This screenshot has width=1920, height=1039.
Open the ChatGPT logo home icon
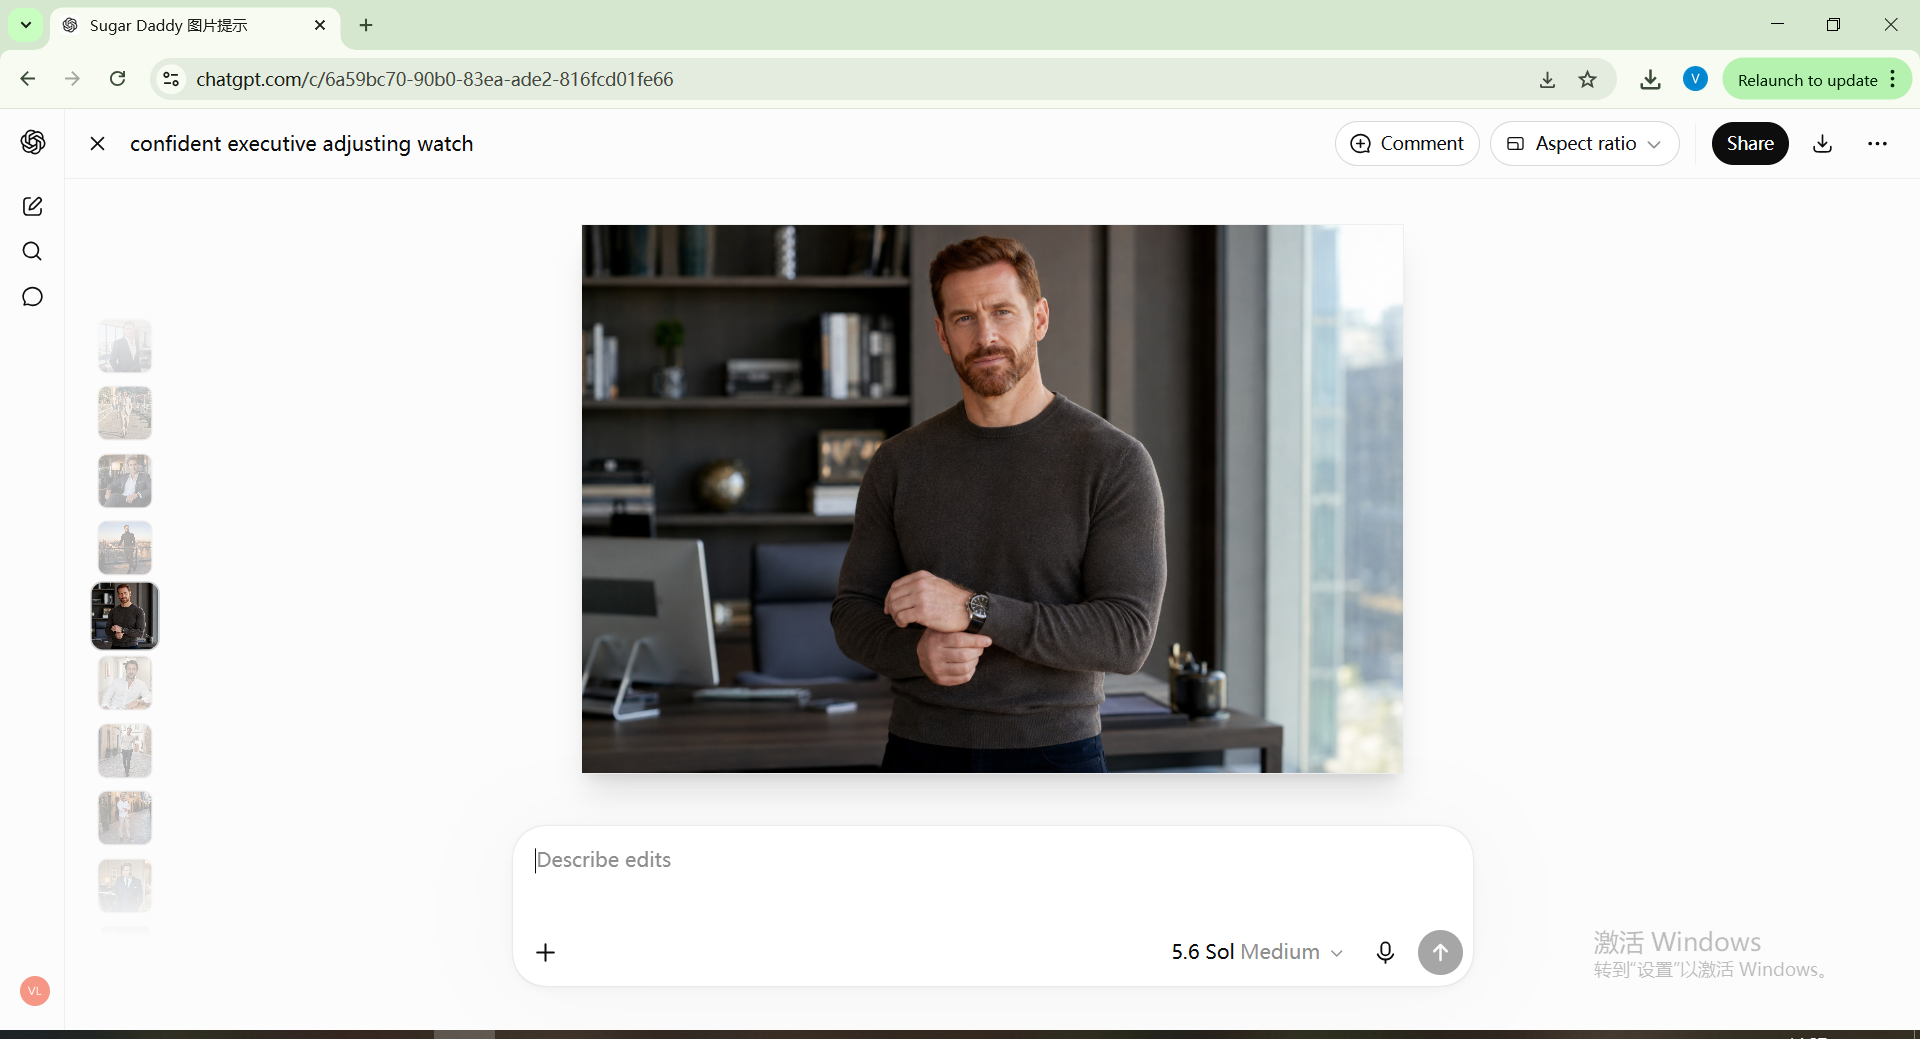click(33, 142)
